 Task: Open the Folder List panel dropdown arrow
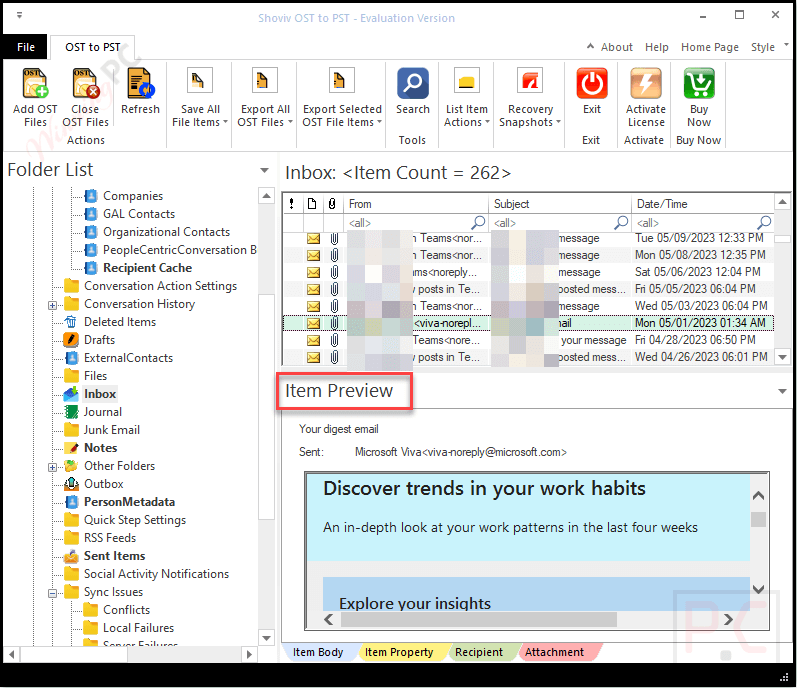coord(264,170)
